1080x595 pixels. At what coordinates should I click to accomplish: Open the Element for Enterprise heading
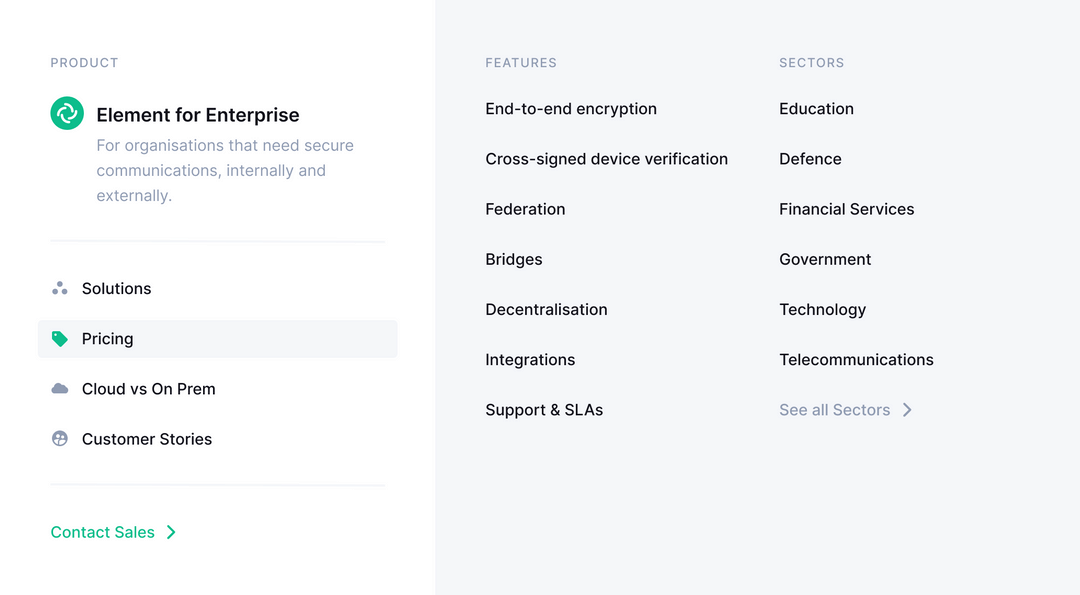[198, 115]
